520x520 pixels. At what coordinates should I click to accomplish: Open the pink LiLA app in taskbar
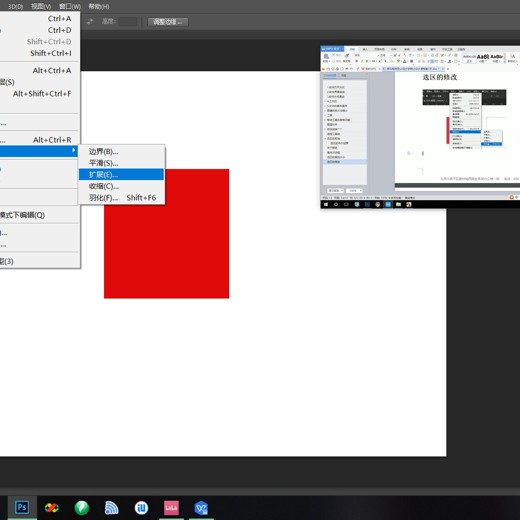coord(171,508)
